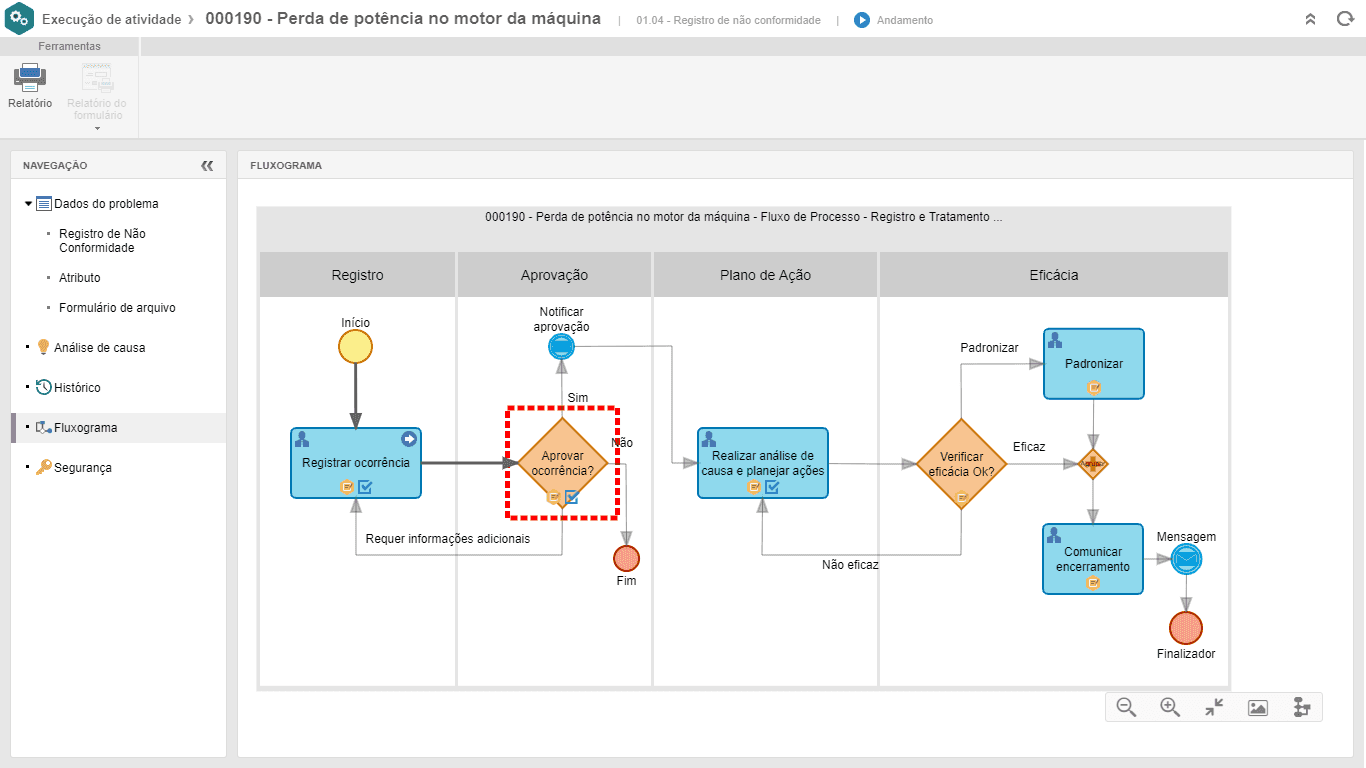Toggle the checkbox icon on Registrar ocorrência

click(365, 487)
